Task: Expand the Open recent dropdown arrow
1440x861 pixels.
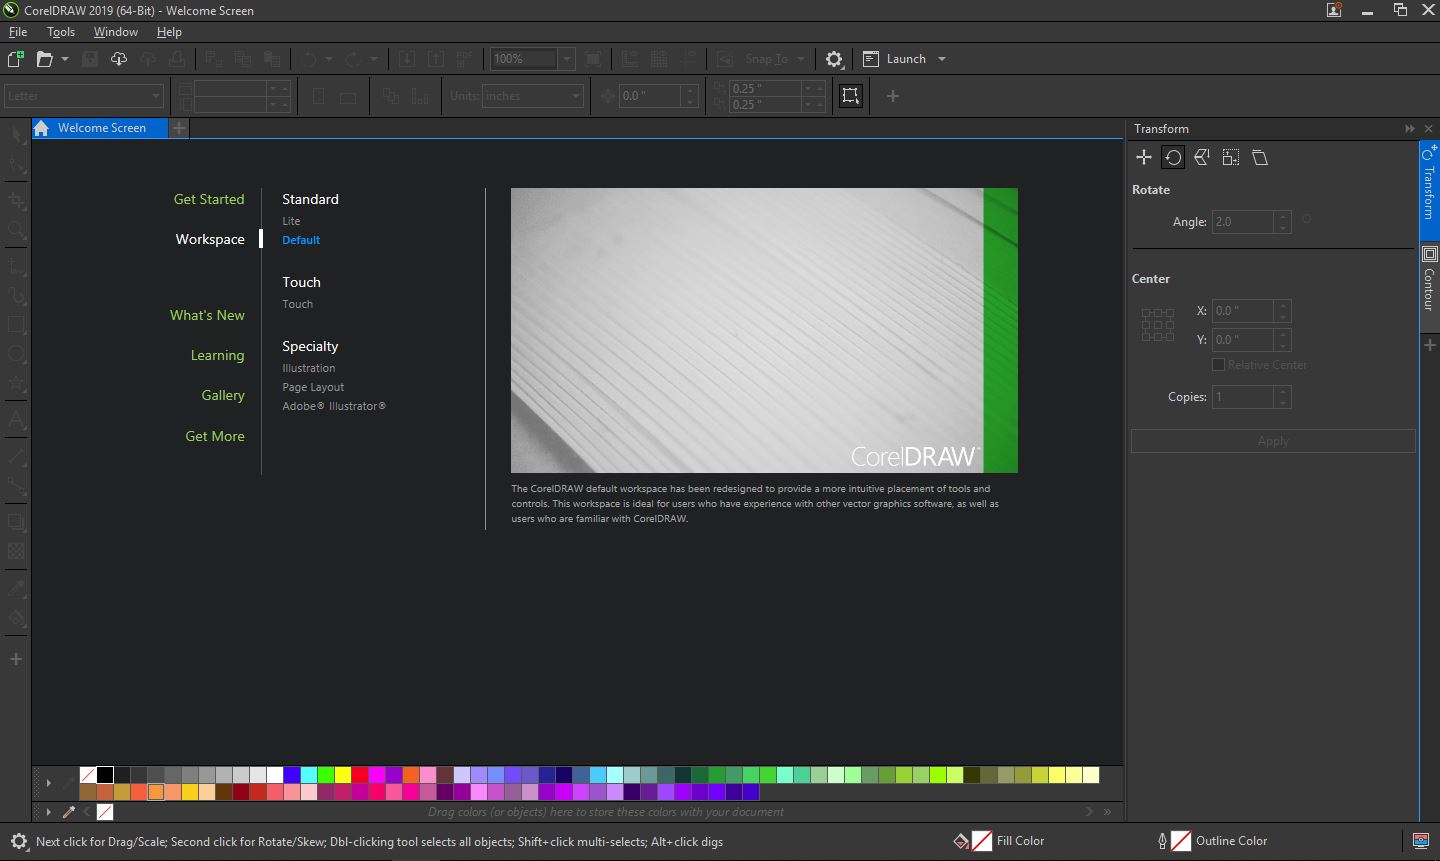Action: [x=65, y=59]
